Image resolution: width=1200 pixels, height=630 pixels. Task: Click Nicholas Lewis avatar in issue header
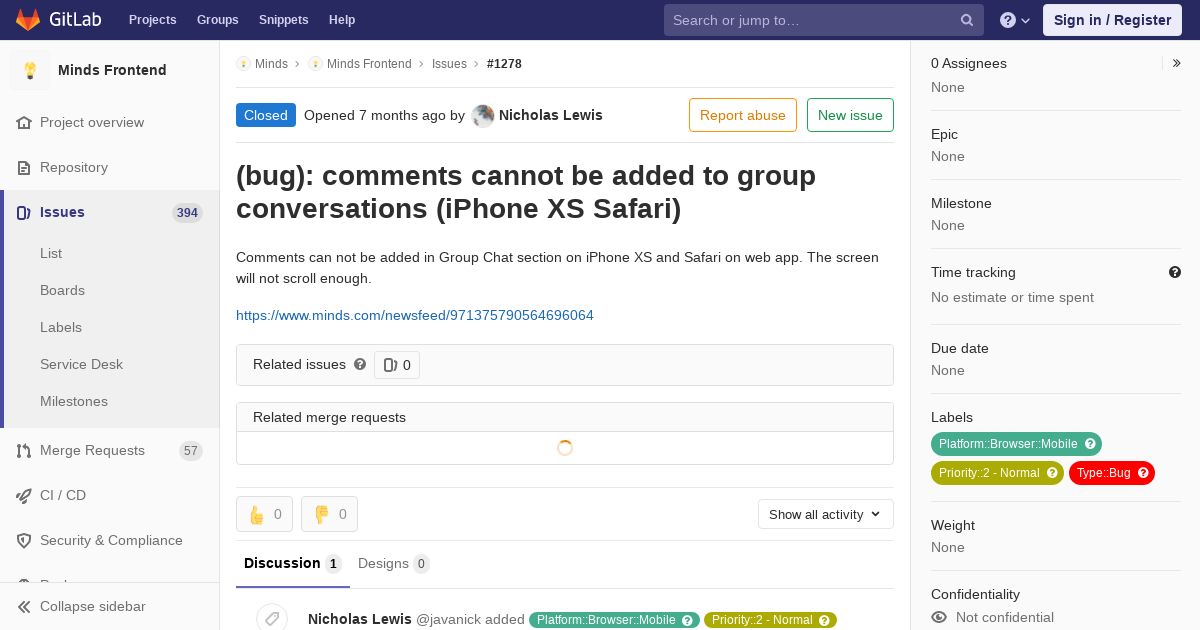(483, 115)
